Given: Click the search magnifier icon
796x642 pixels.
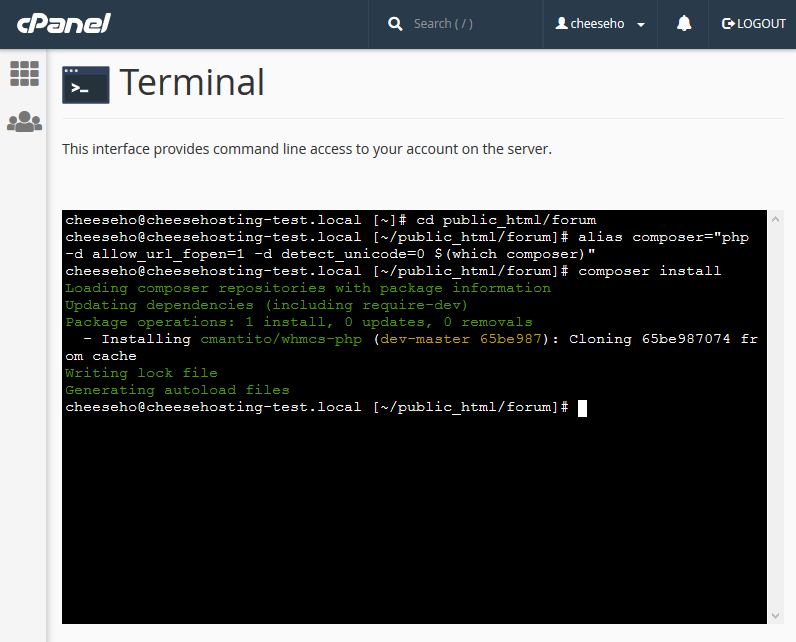Looking at the screenshot, I should point(395,24).
